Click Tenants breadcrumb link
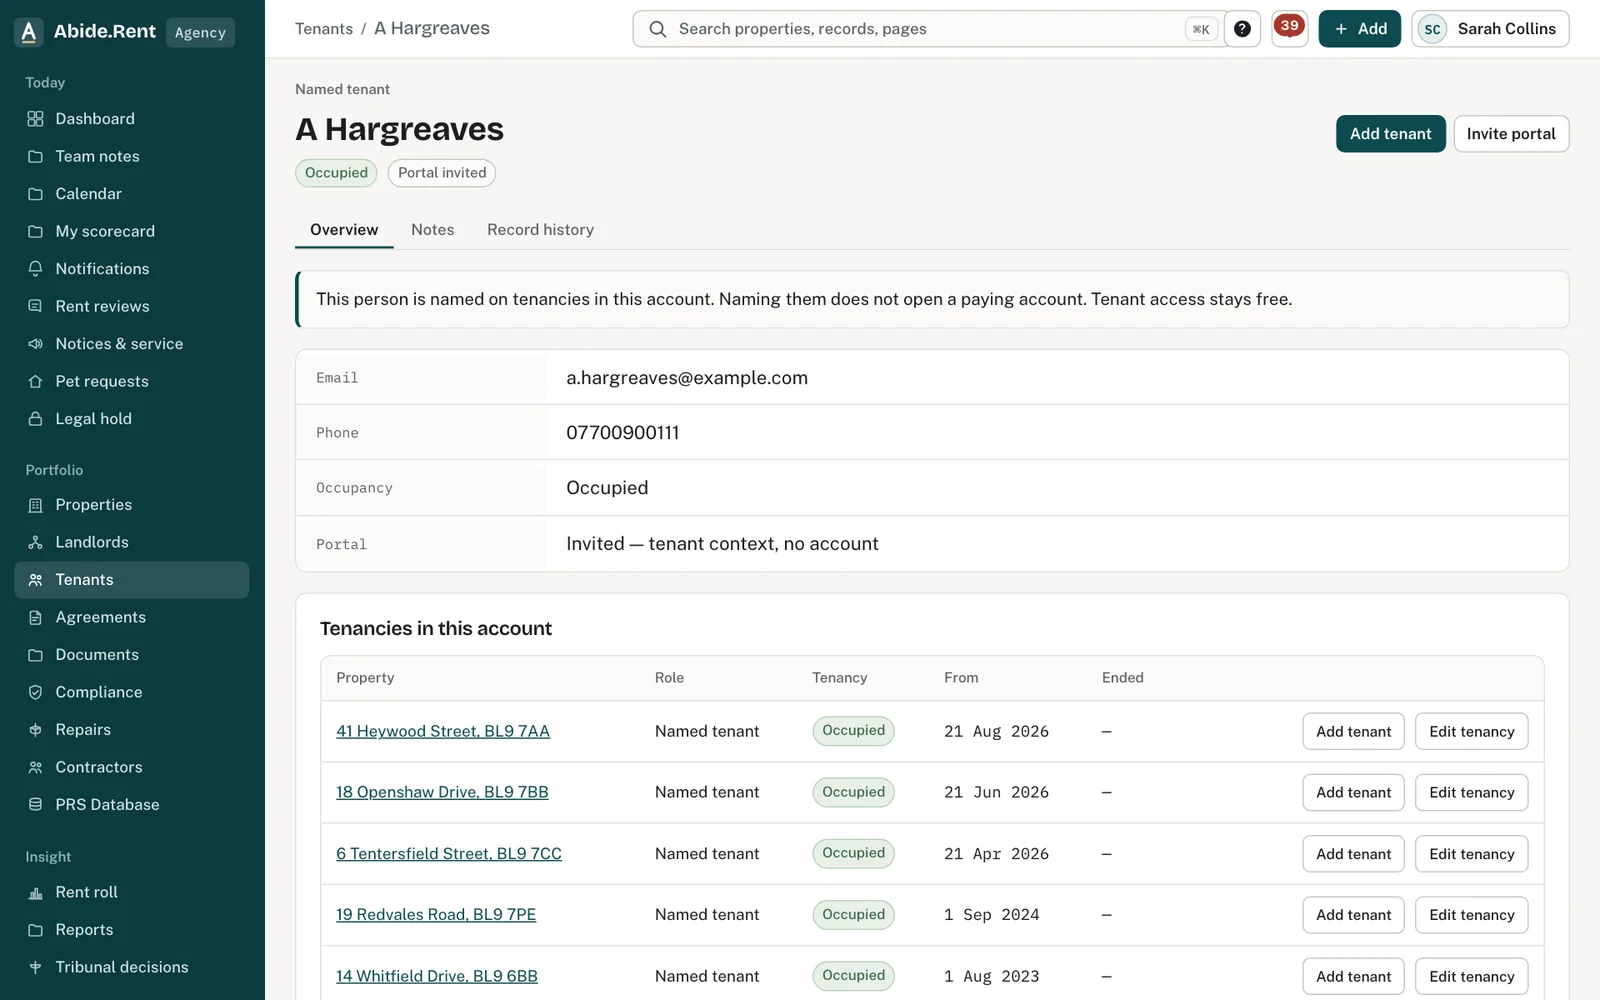The height and width of the screenshot is (1000, 1600). [324, 29]
